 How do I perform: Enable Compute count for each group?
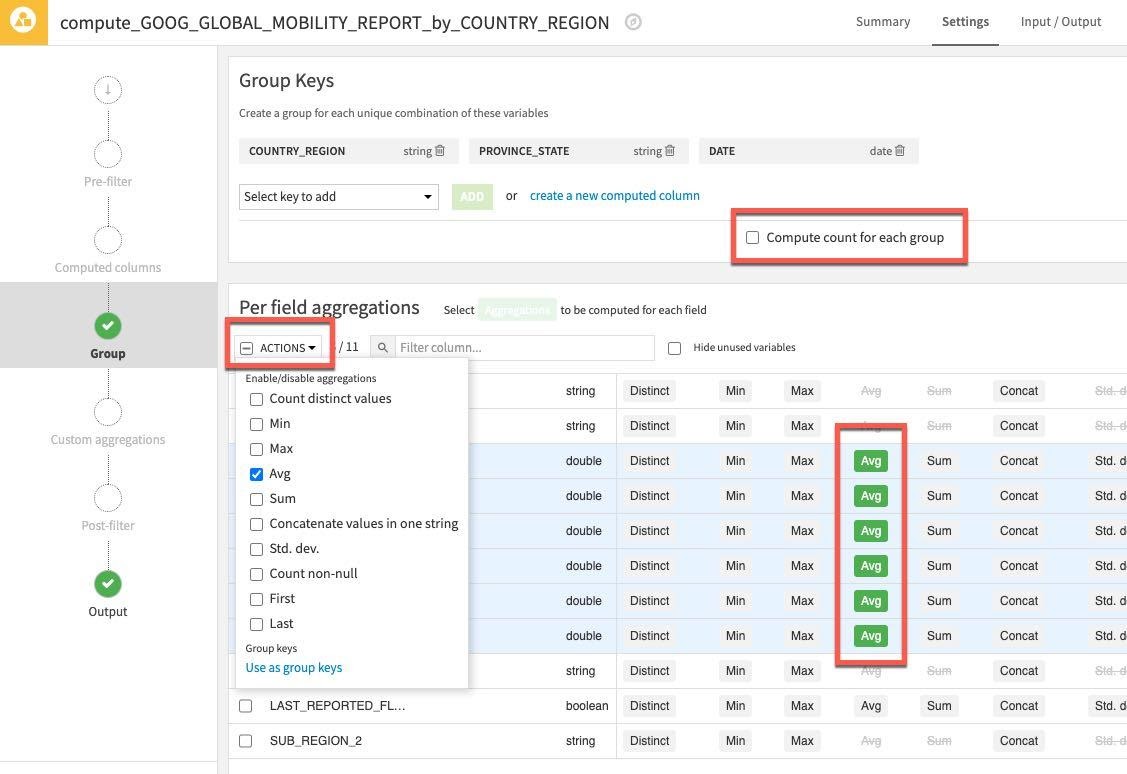pyautogui.click(x=753, y=238)
